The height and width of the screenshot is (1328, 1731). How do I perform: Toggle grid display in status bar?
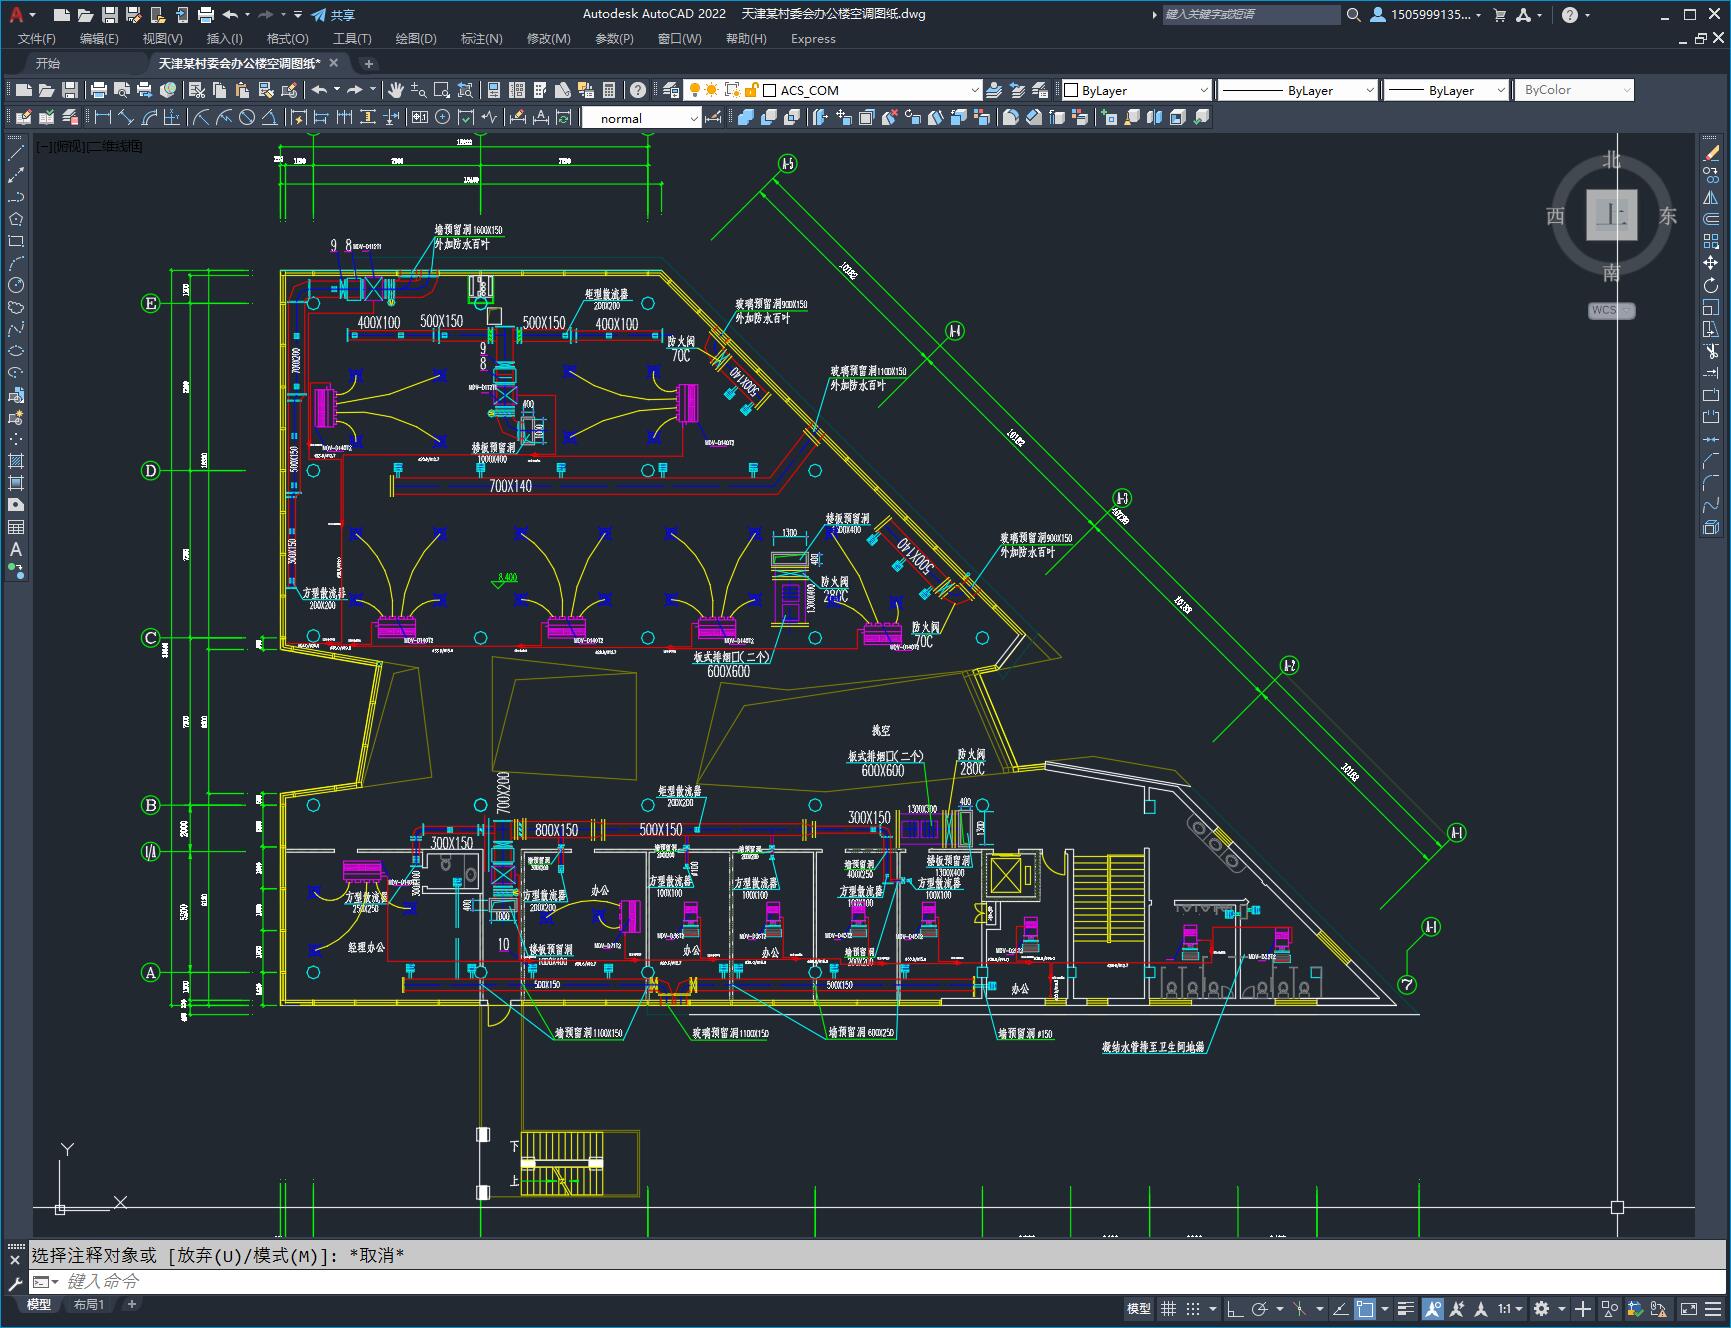(x=1168, y=1308)
